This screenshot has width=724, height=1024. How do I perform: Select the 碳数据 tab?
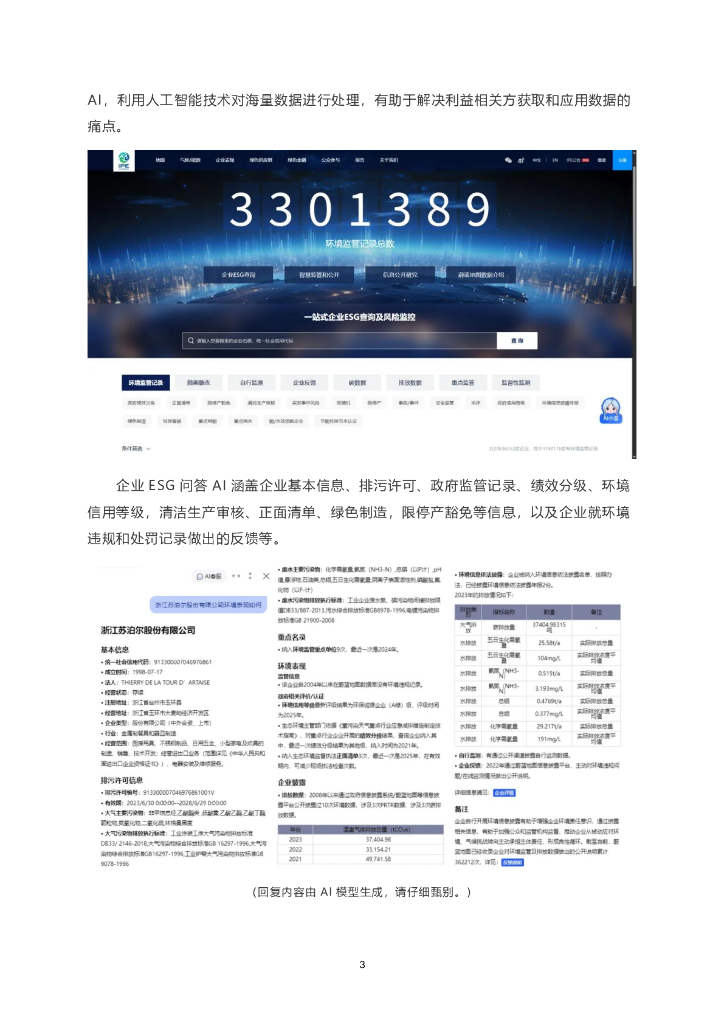(x=357, y=383)
